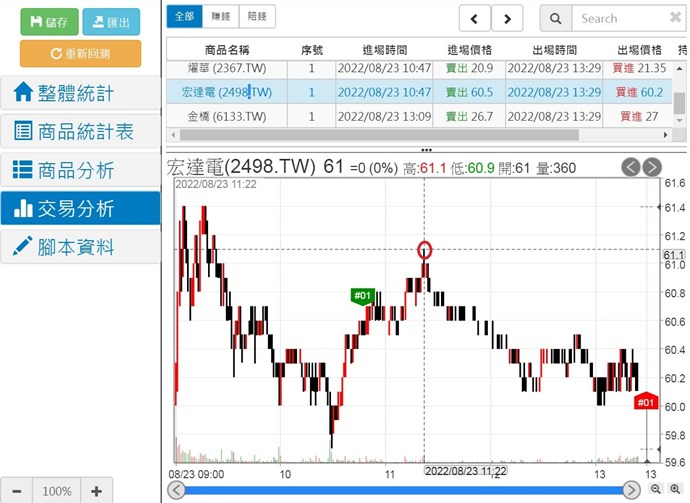Viewport: 690px width, 503px height.
Task: Click the red #01 exit marker on chart
Action: tap(646, 401)
